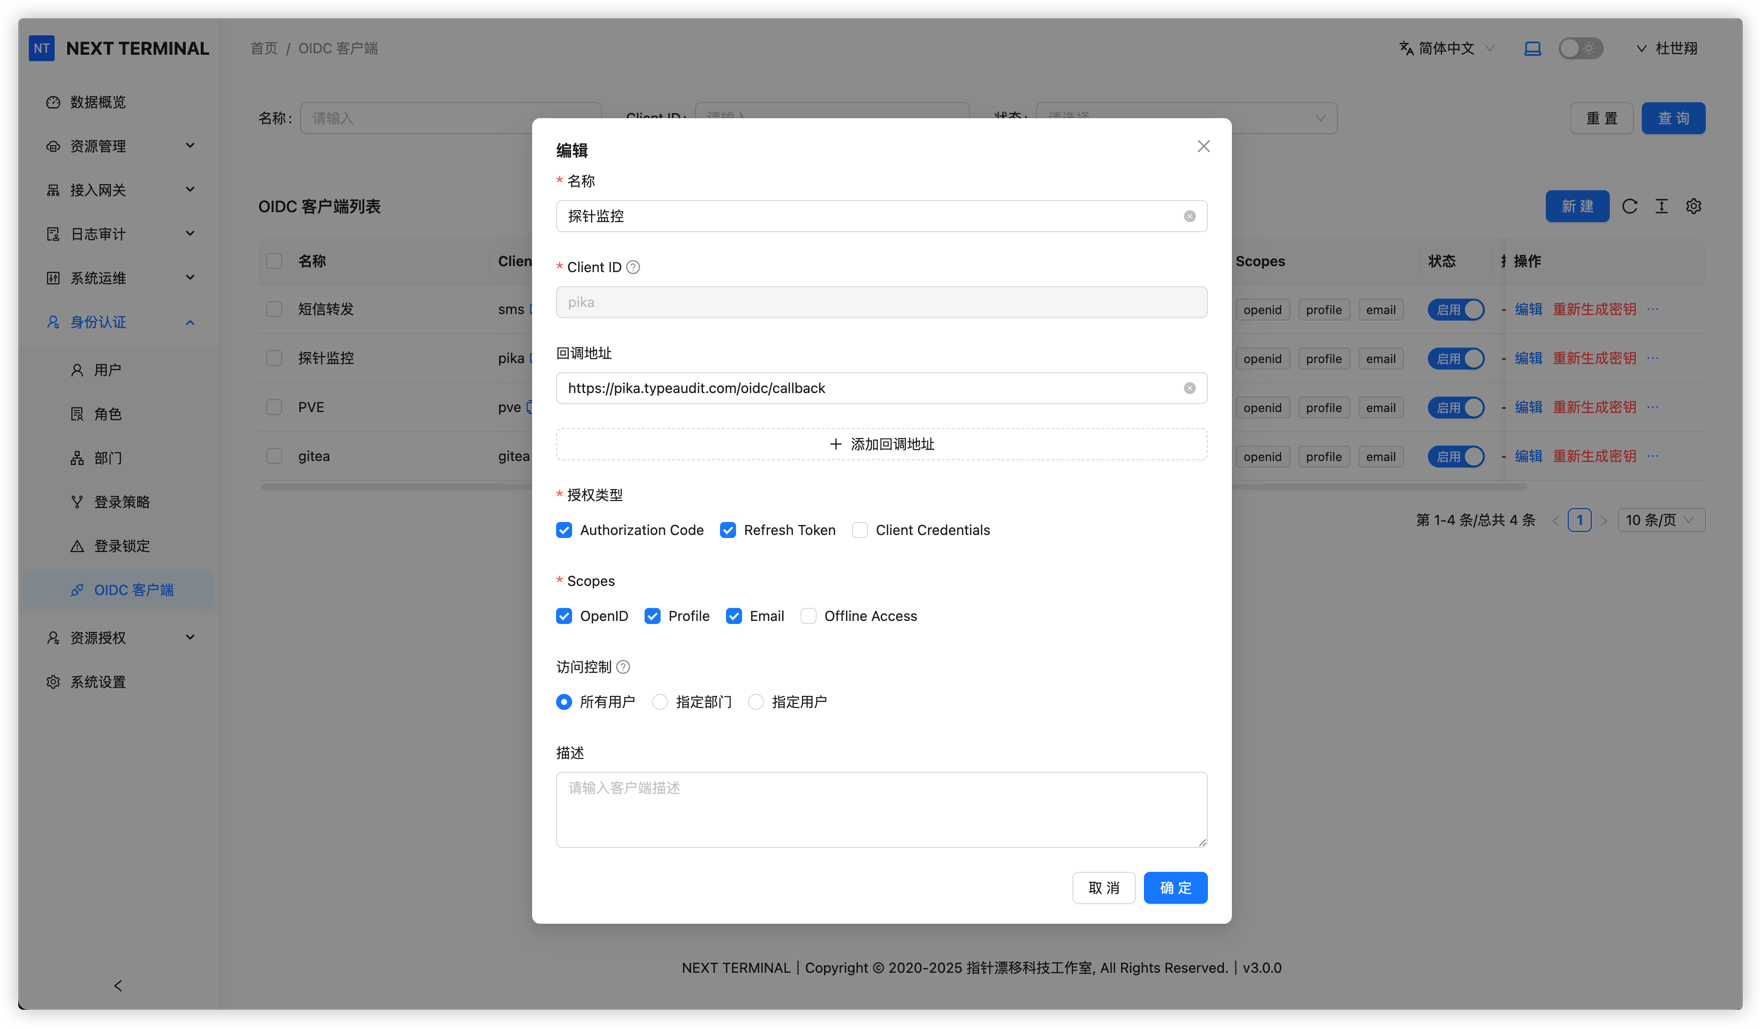Toggle the dark mode theme switch
The image size is (1761, 1028).
click(1580, 48)
